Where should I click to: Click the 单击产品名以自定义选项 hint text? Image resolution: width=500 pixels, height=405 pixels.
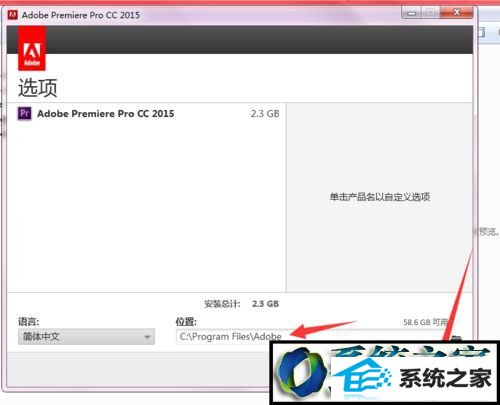tap(380, 197)
